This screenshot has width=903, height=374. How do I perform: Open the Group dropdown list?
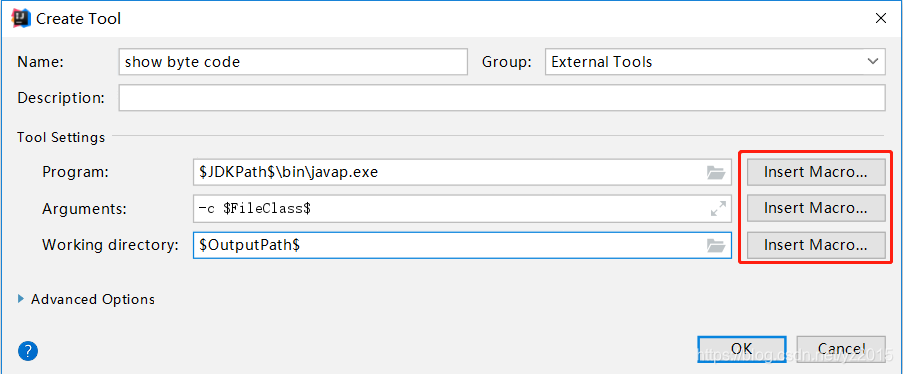pyautogui.click(x=715, y=62)
